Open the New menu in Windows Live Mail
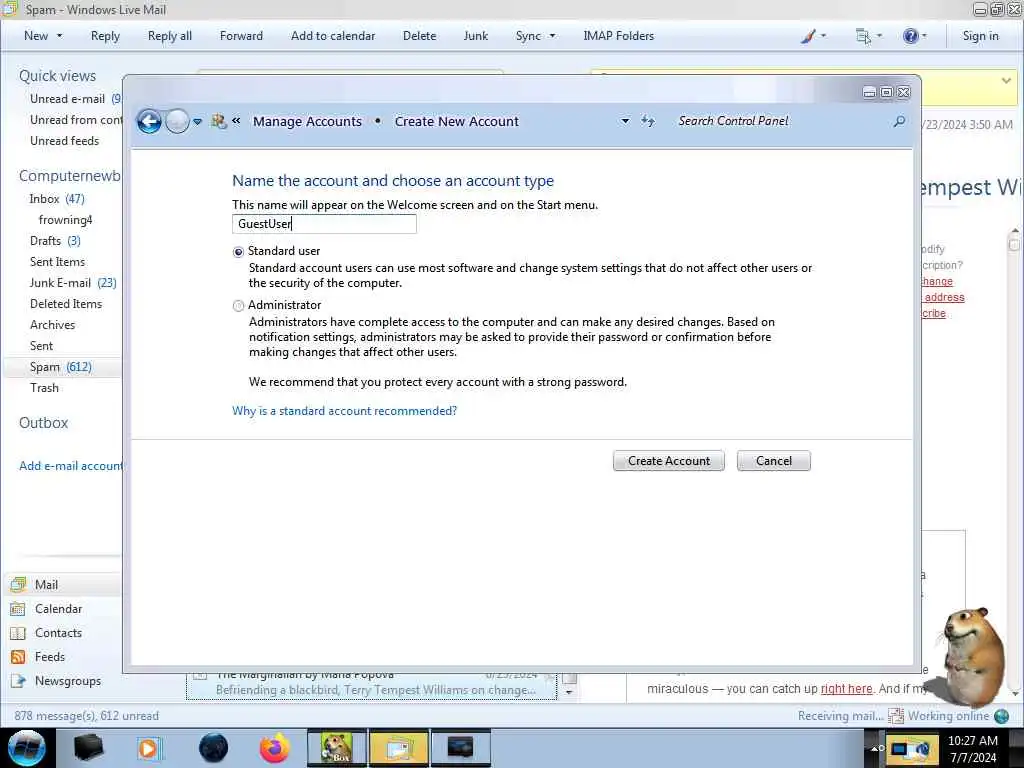 coord(36,36)
